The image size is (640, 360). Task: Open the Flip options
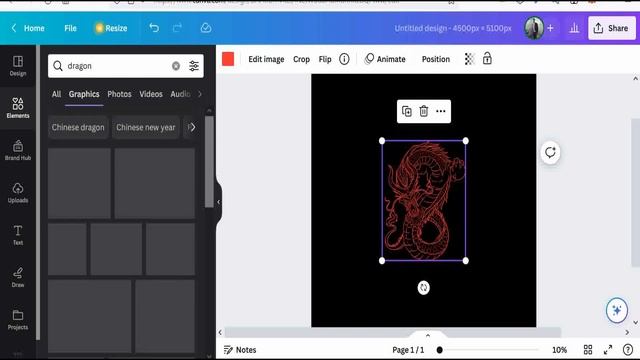[325, 59]
